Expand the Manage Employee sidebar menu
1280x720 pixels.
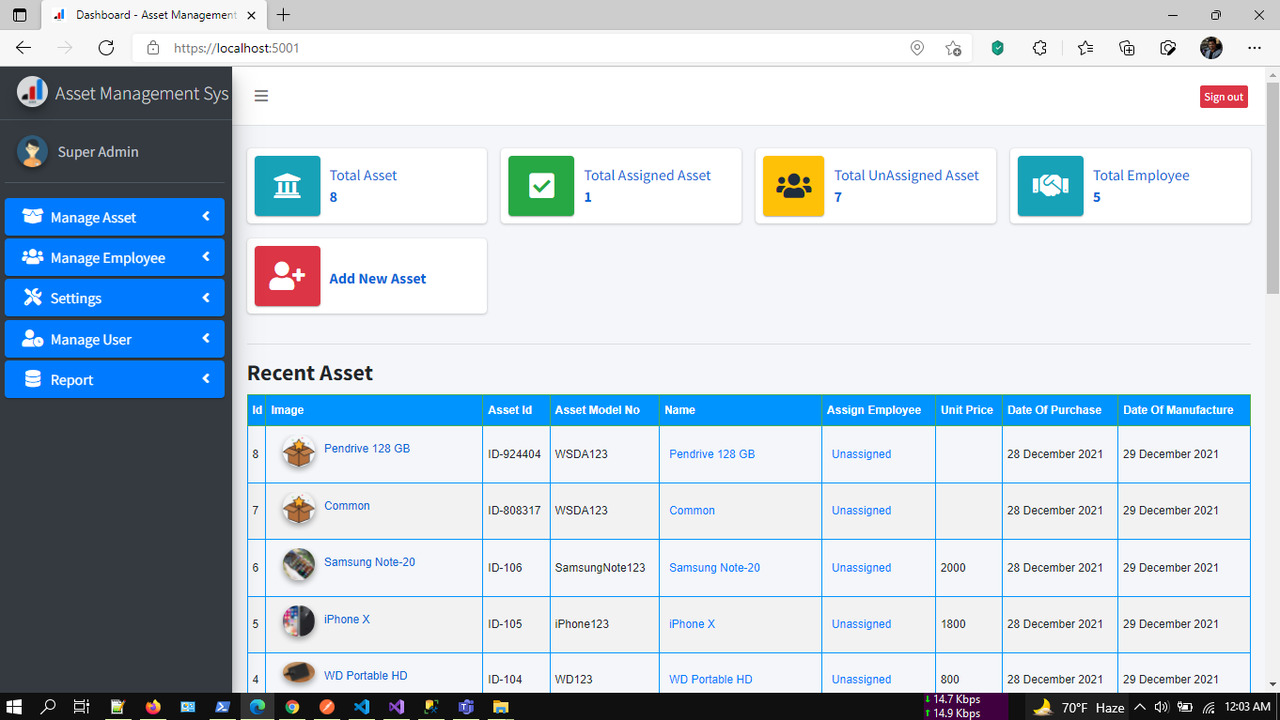click(114, 258)
